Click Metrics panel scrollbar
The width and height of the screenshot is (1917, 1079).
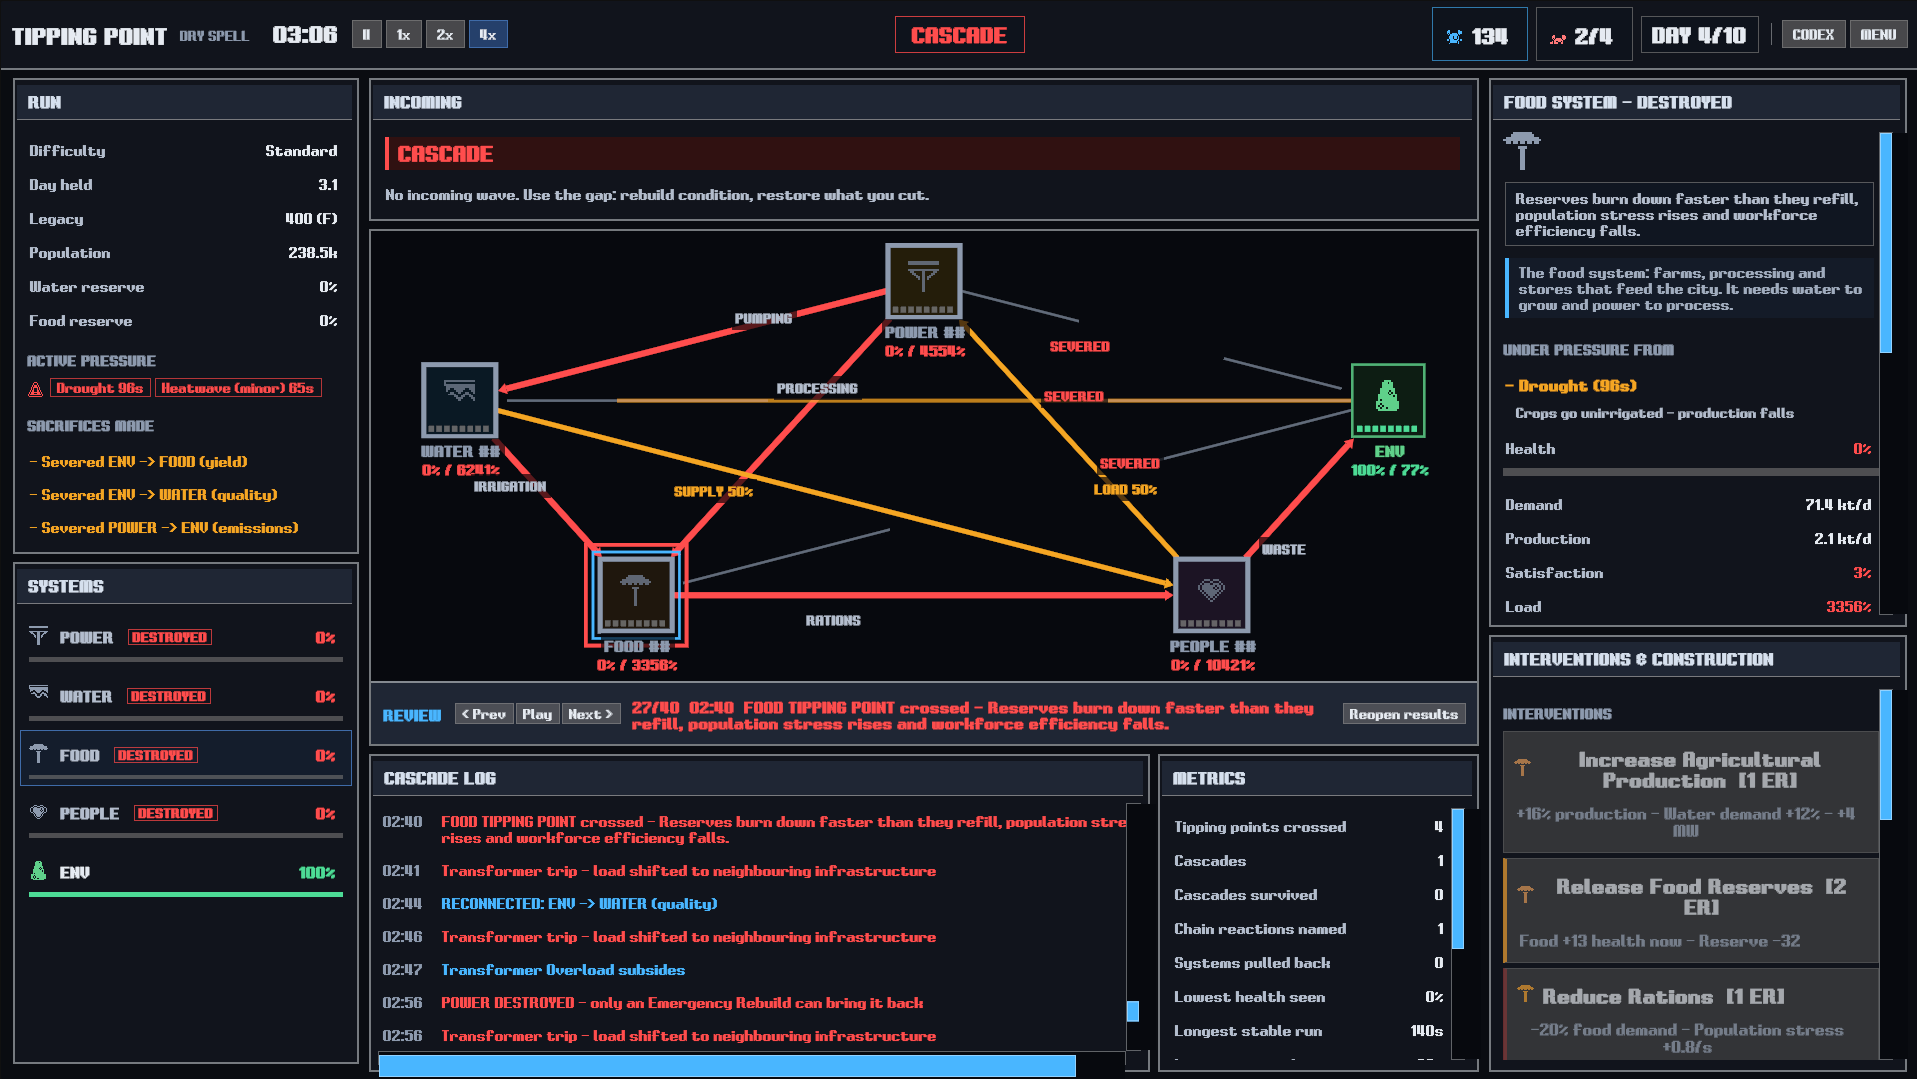(1458, 878)
